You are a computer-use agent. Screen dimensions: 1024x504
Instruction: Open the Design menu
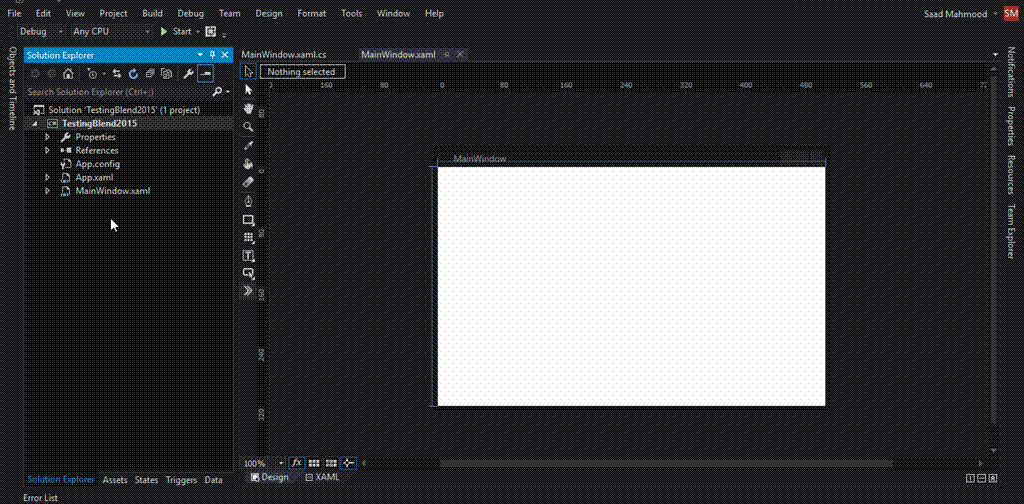click(269, 13)
